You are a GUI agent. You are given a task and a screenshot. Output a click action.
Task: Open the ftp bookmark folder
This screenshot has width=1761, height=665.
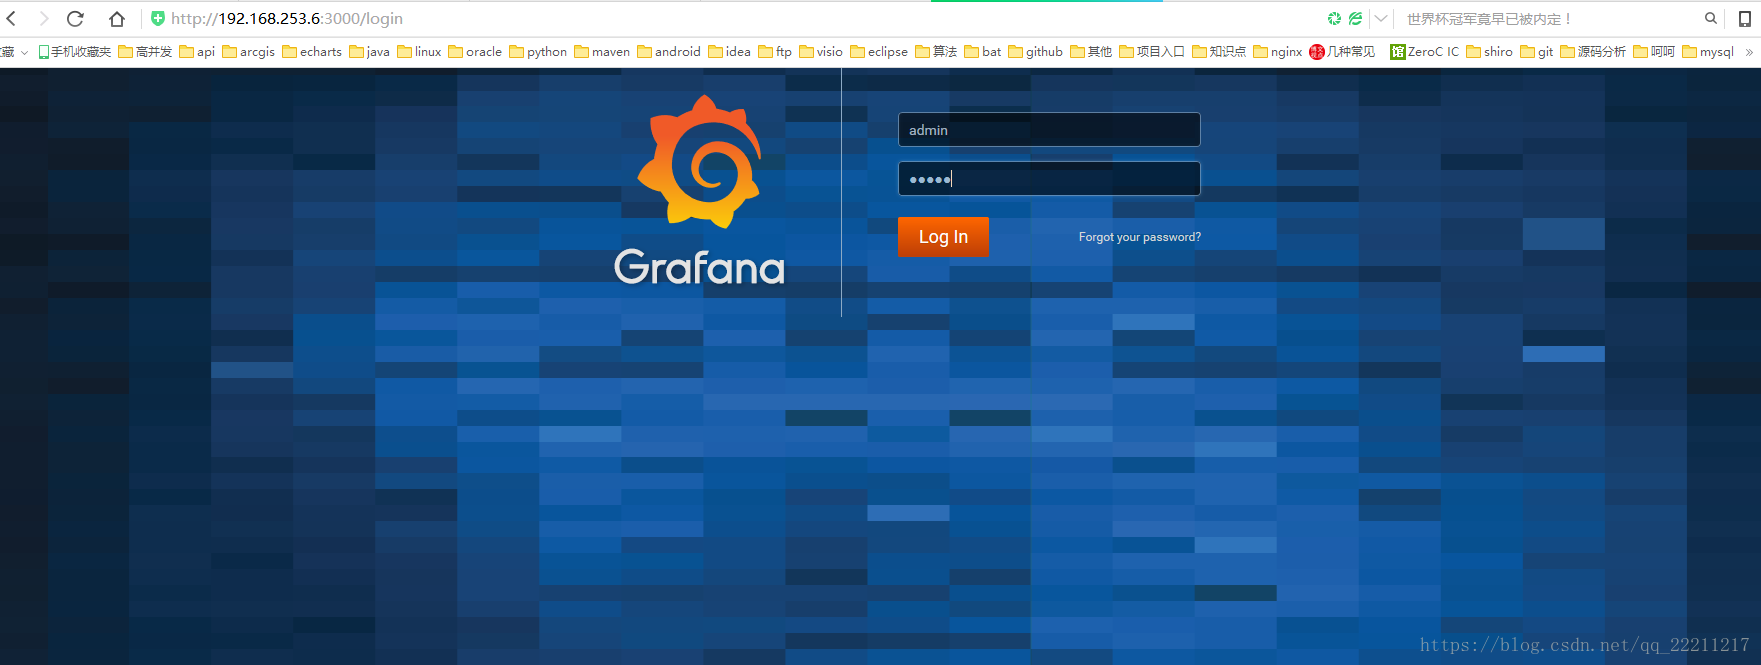[775, 52]
